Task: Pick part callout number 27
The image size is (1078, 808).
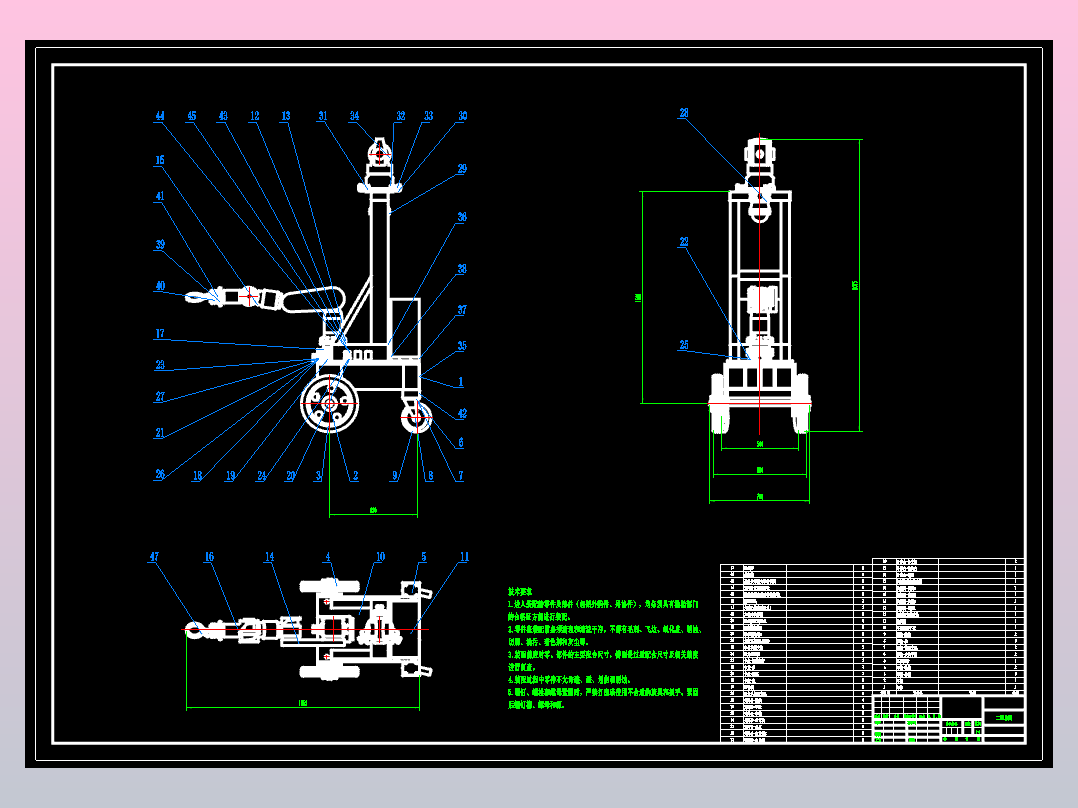Action: point(160,397)
